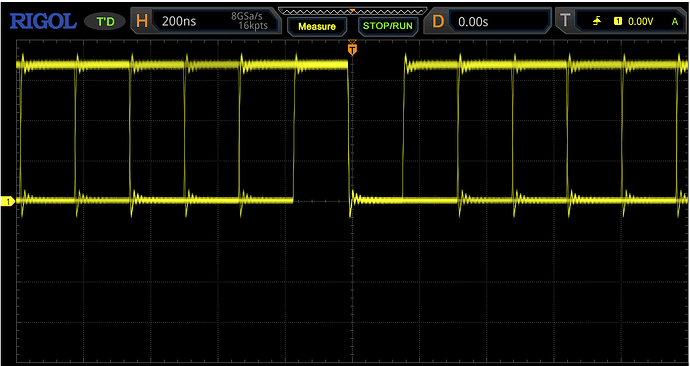690x366 pixels.
Task: Open horizontal settings via the H icon
Action: coord(142,21)
